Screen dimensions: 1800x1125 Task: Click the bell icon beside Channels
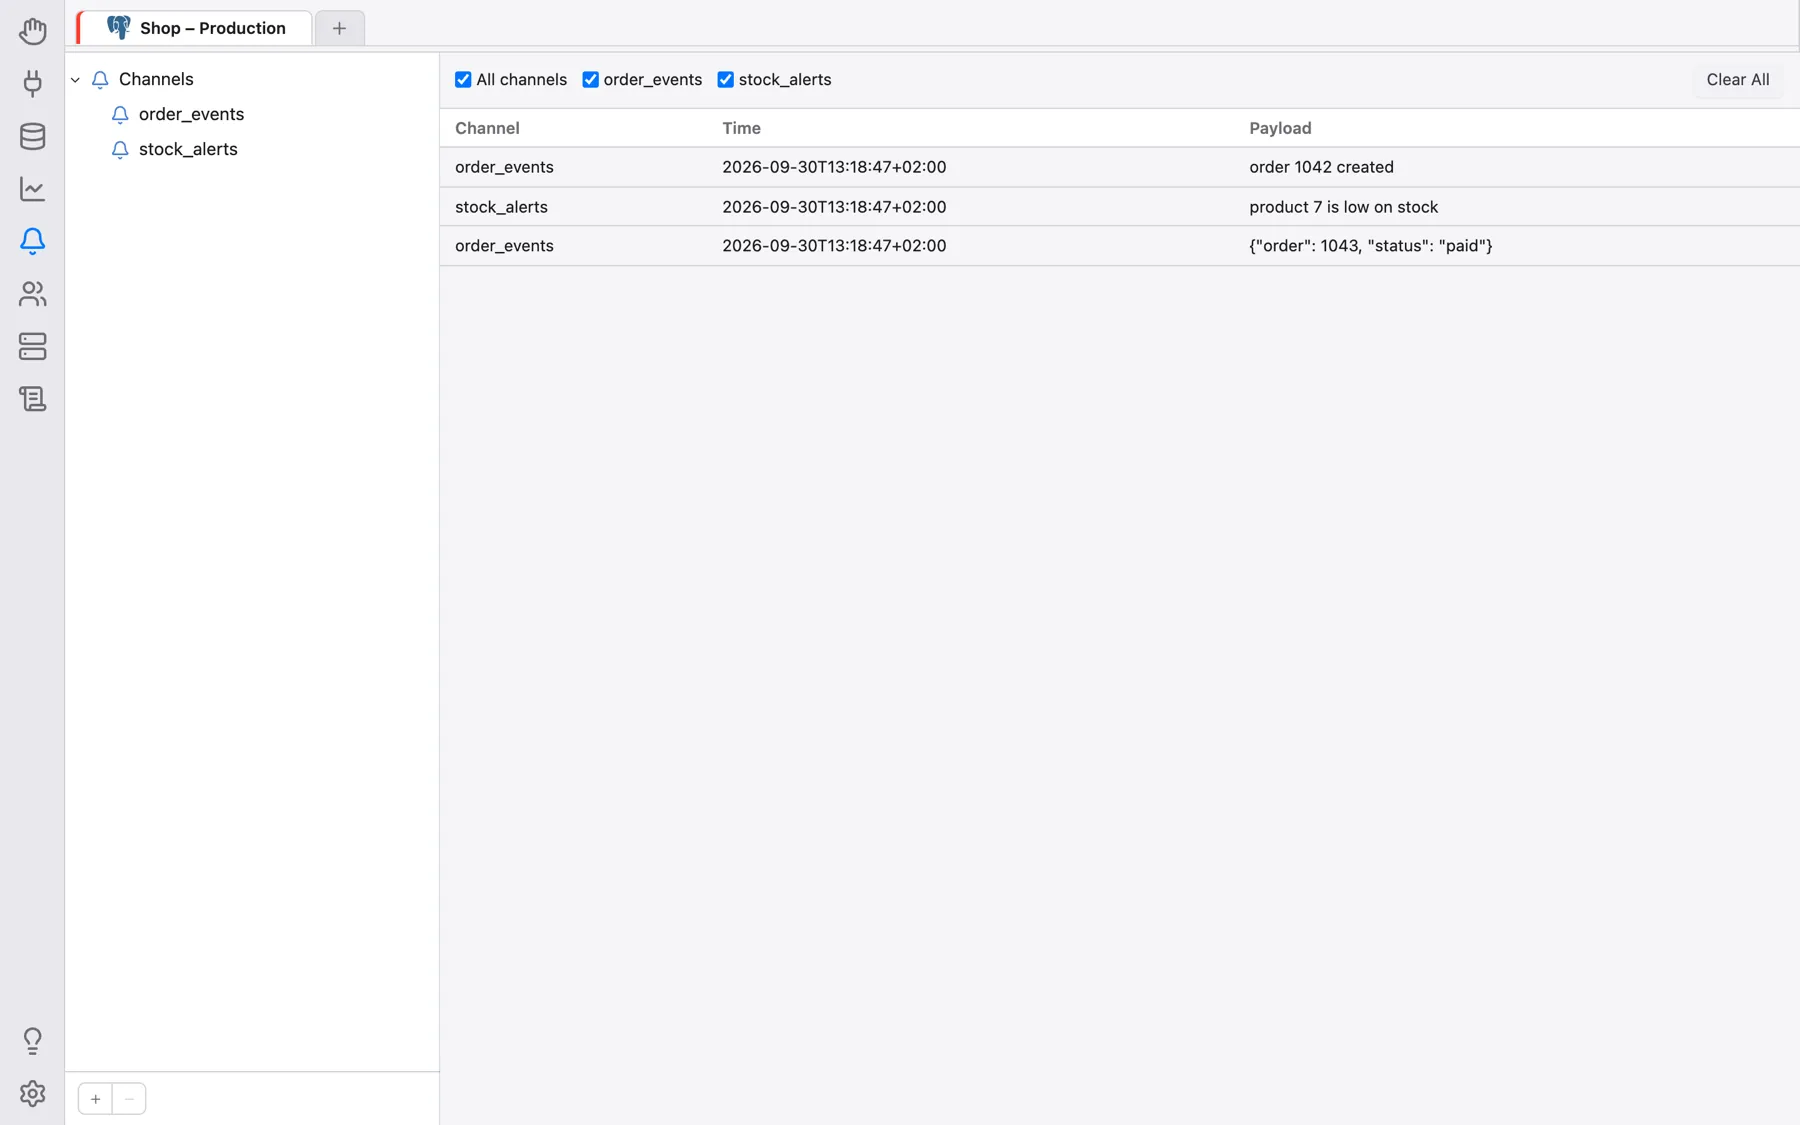100,79
